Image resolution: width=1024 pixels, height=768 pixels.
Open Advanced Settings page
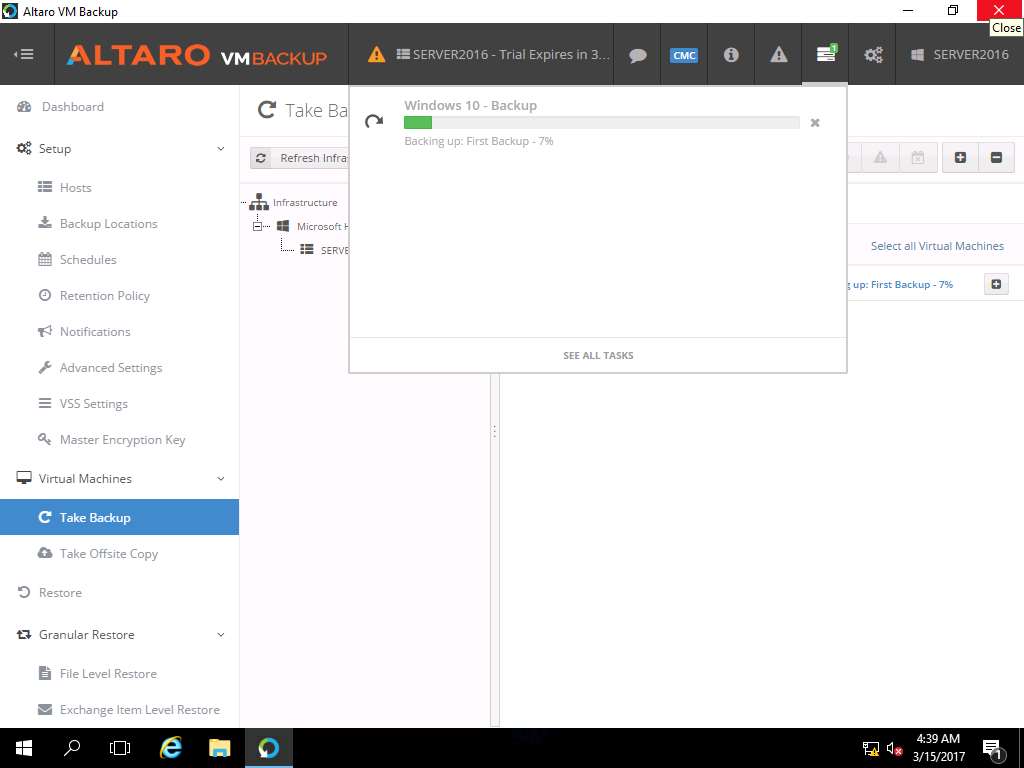(110, 368)
